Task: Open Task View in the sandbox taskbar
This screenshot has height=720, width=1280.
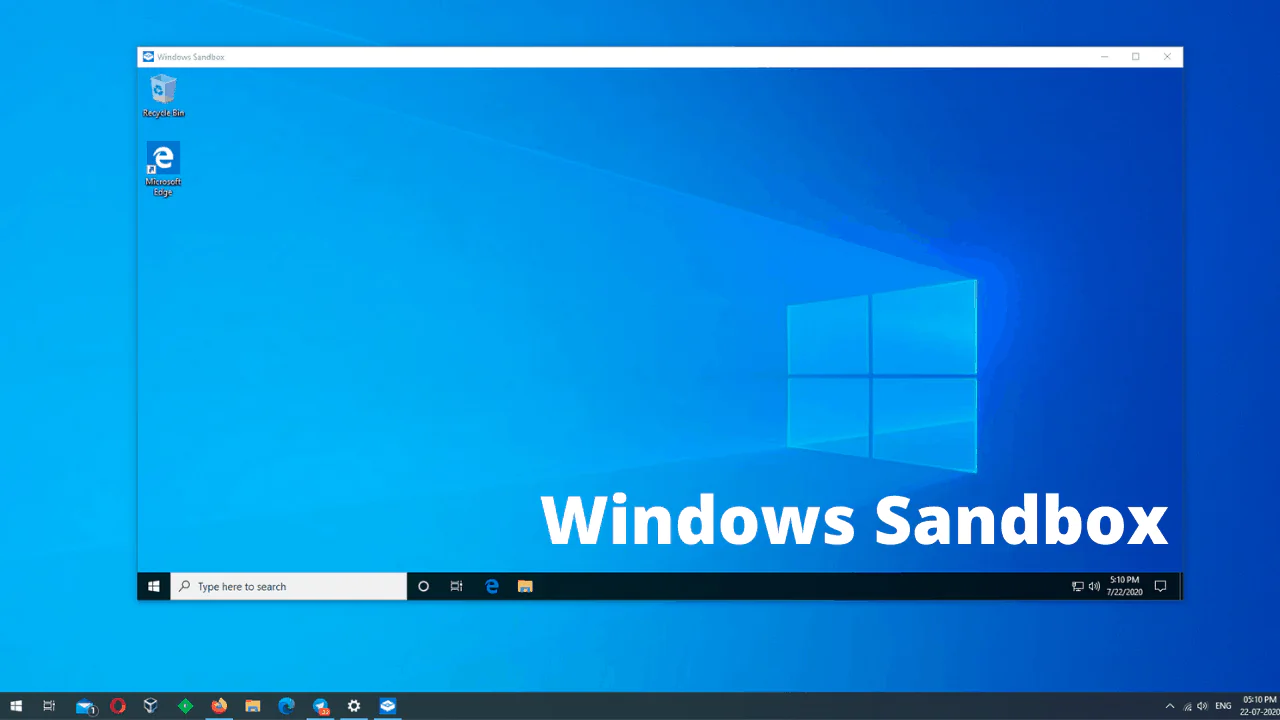Action: [x=457, y=586]
